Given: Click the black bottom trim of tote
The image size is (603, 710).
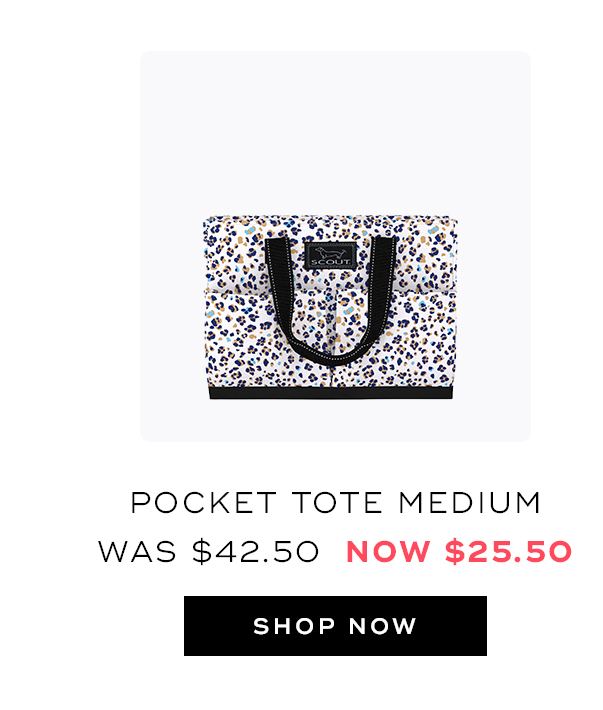Looking at the screenshot, I should pos(330,393).
